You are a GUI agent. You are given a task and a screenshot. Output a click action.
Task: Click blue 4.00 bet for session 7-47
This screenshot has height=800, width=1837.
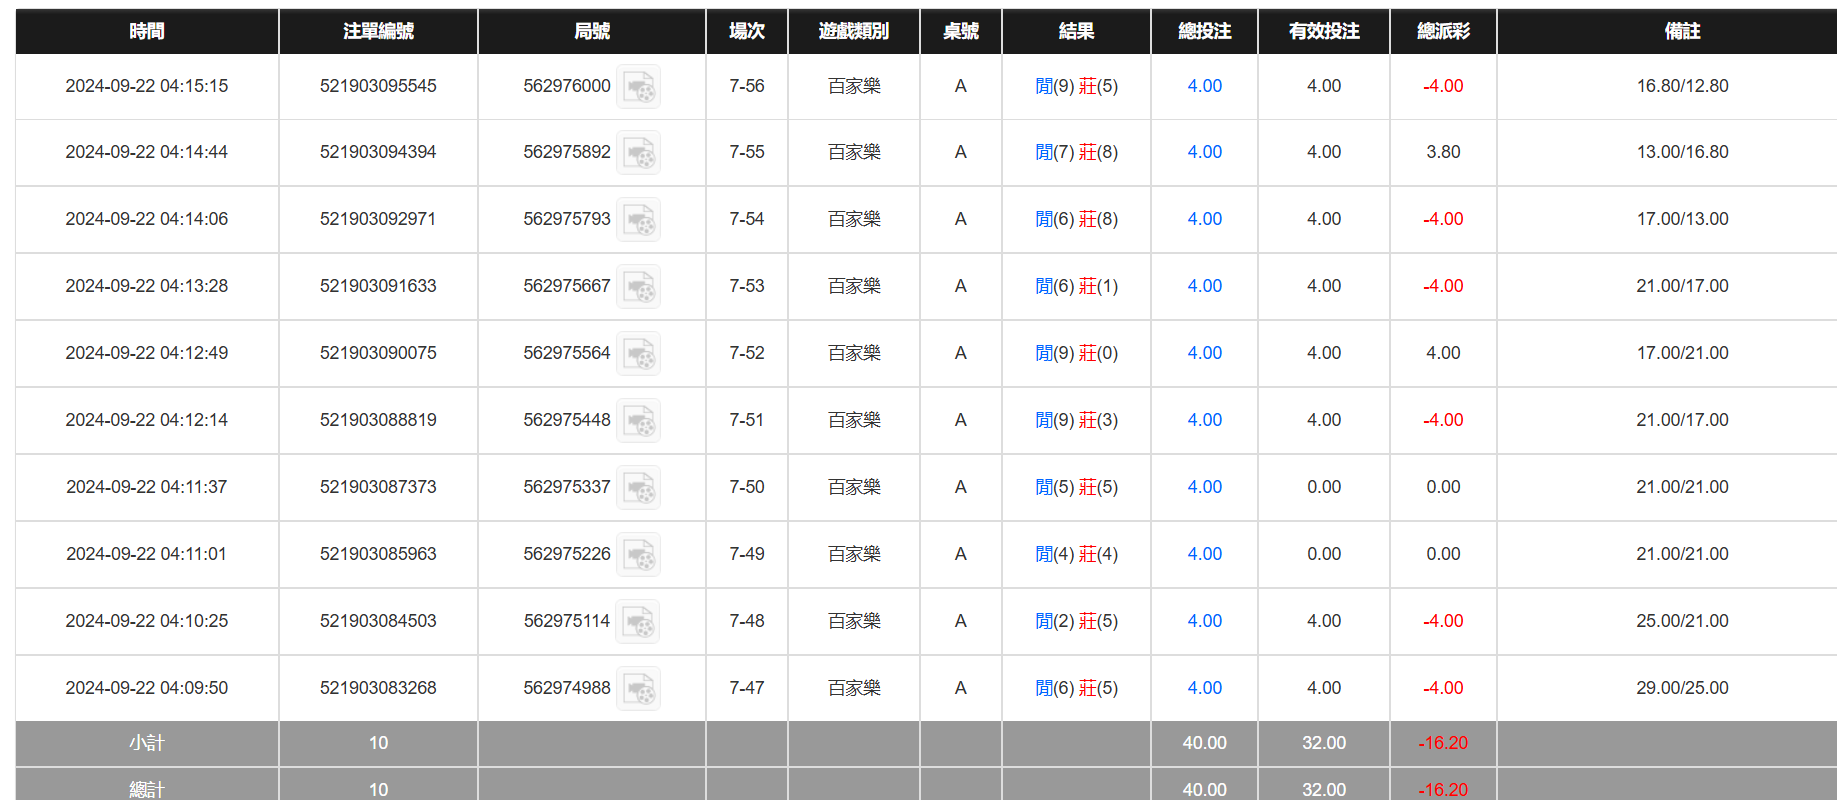[1204, 688]
